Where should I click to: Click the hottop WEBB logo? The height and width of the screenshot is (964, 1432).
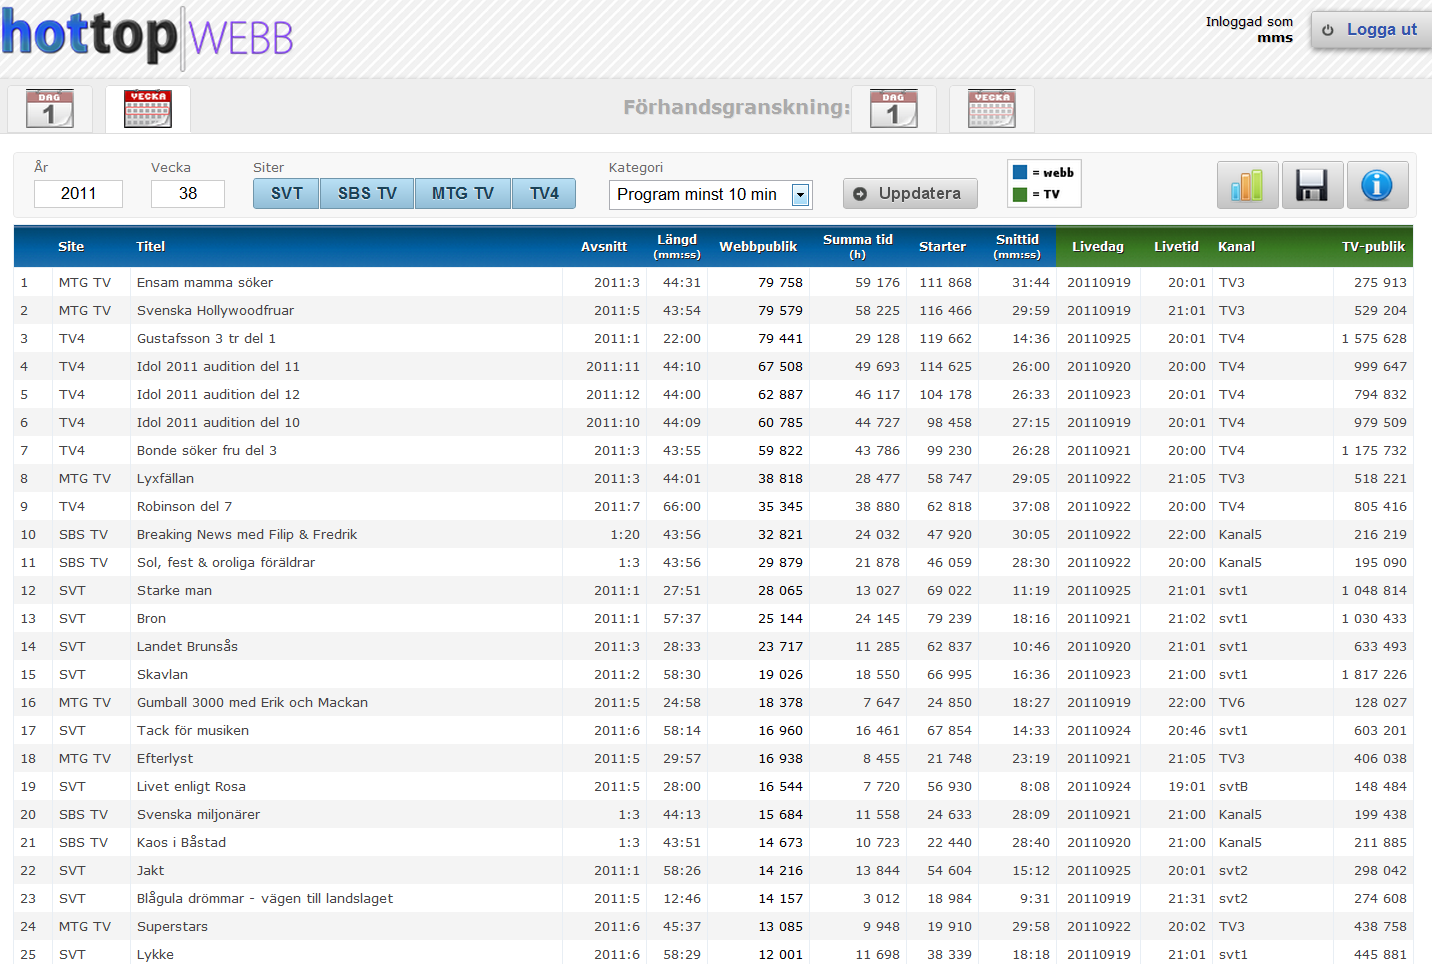click(147, 37)
